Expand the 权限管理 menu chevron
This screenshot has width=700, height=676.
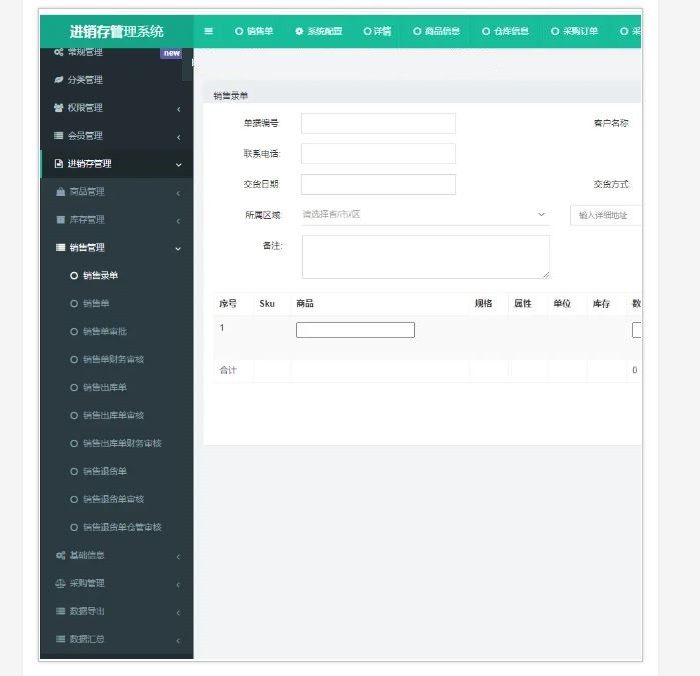(179, 109)
